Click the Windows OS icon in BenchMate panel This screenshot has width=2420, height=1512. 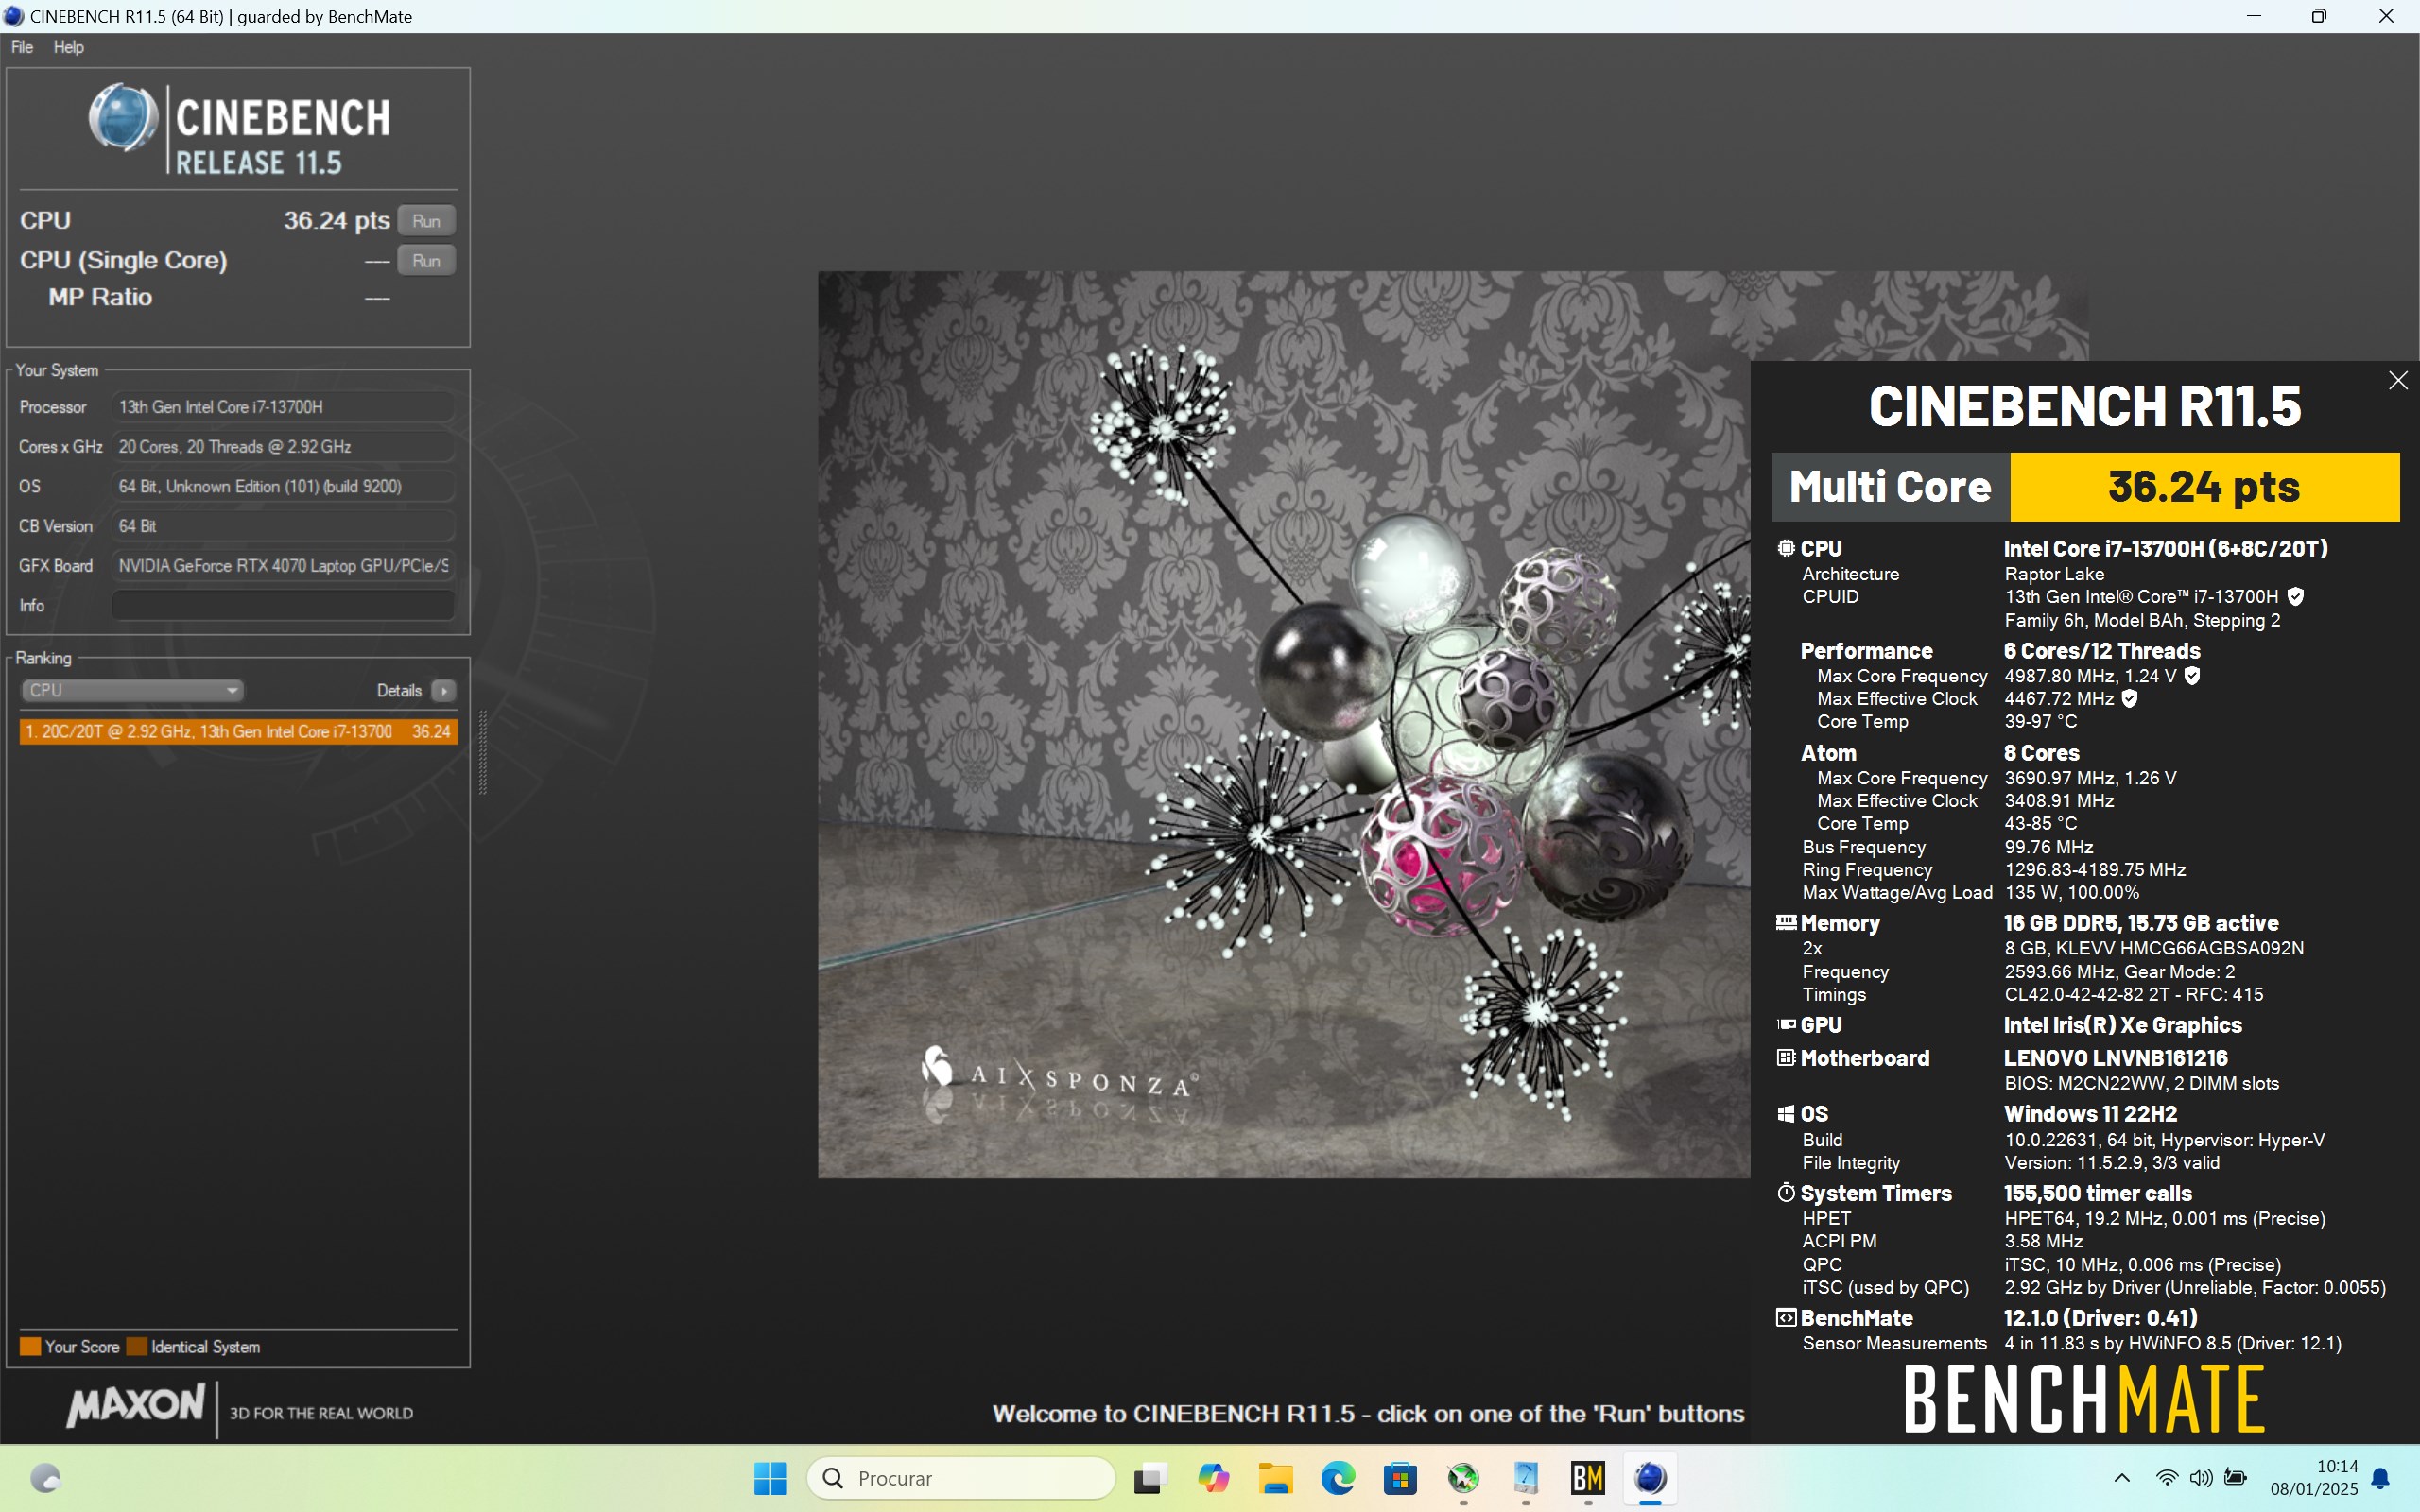1786,1113
